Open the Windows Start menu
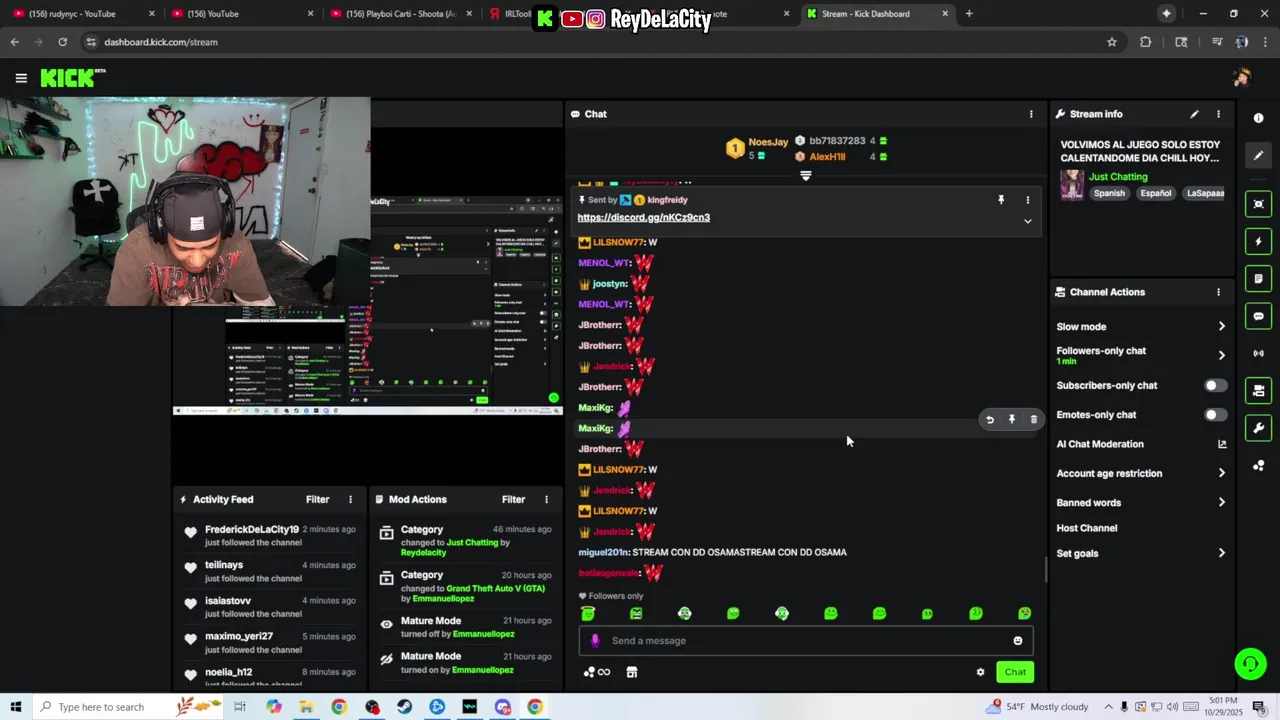1280x720 pixels. [16, 707]
